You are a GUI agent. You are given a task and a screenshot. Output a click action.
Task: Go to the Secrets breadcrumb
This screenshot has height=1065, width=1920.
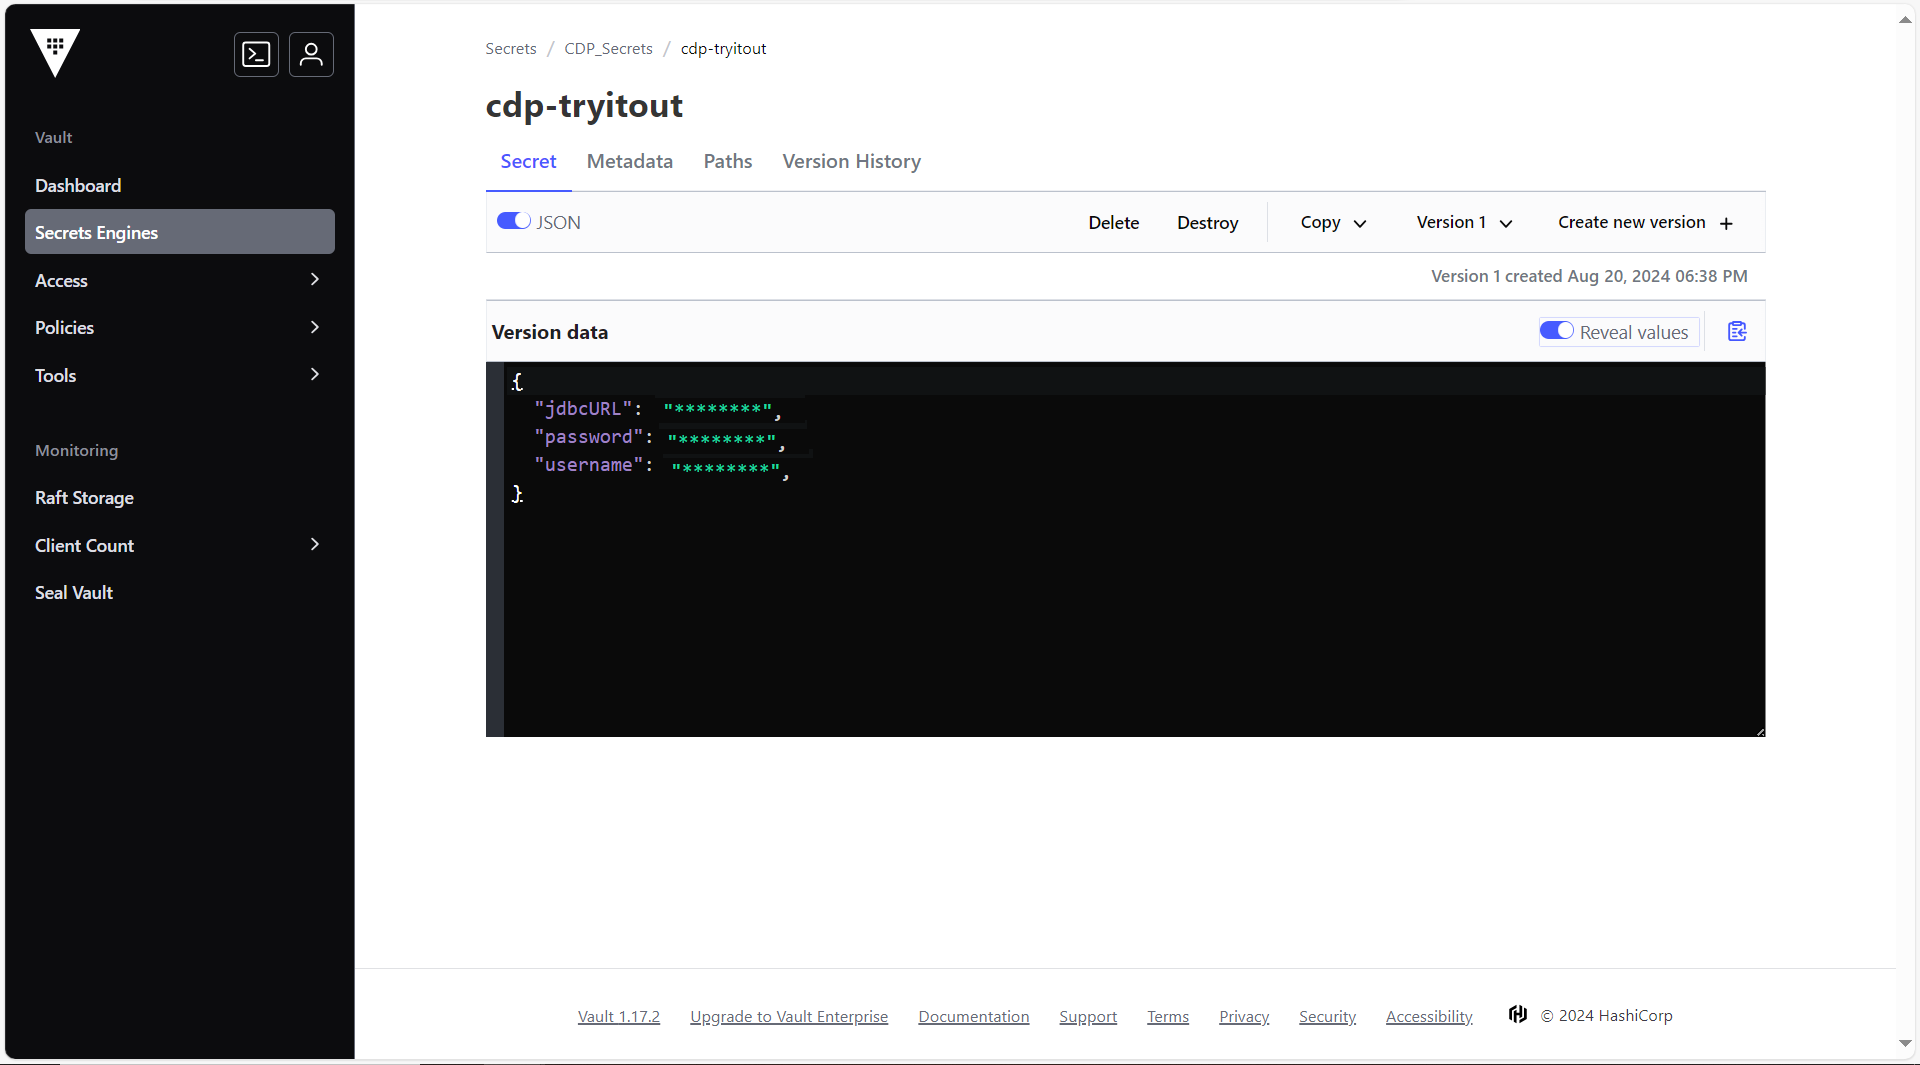(511, 48)
